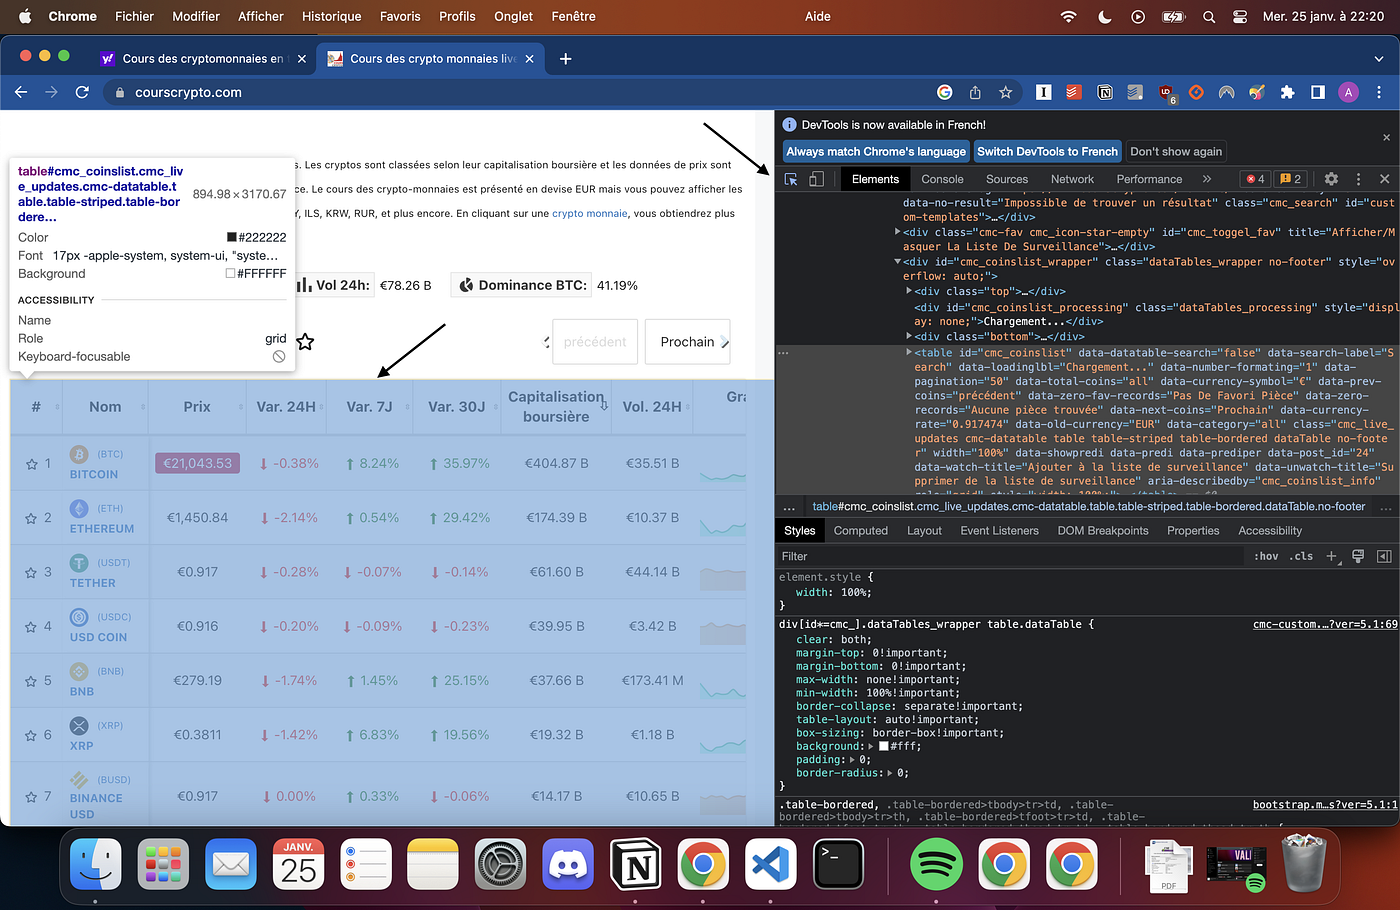Viewport: 1400px width, 910px height.
Task: Reload the courscrypto.com page
Action: click(x=83, y=92)
